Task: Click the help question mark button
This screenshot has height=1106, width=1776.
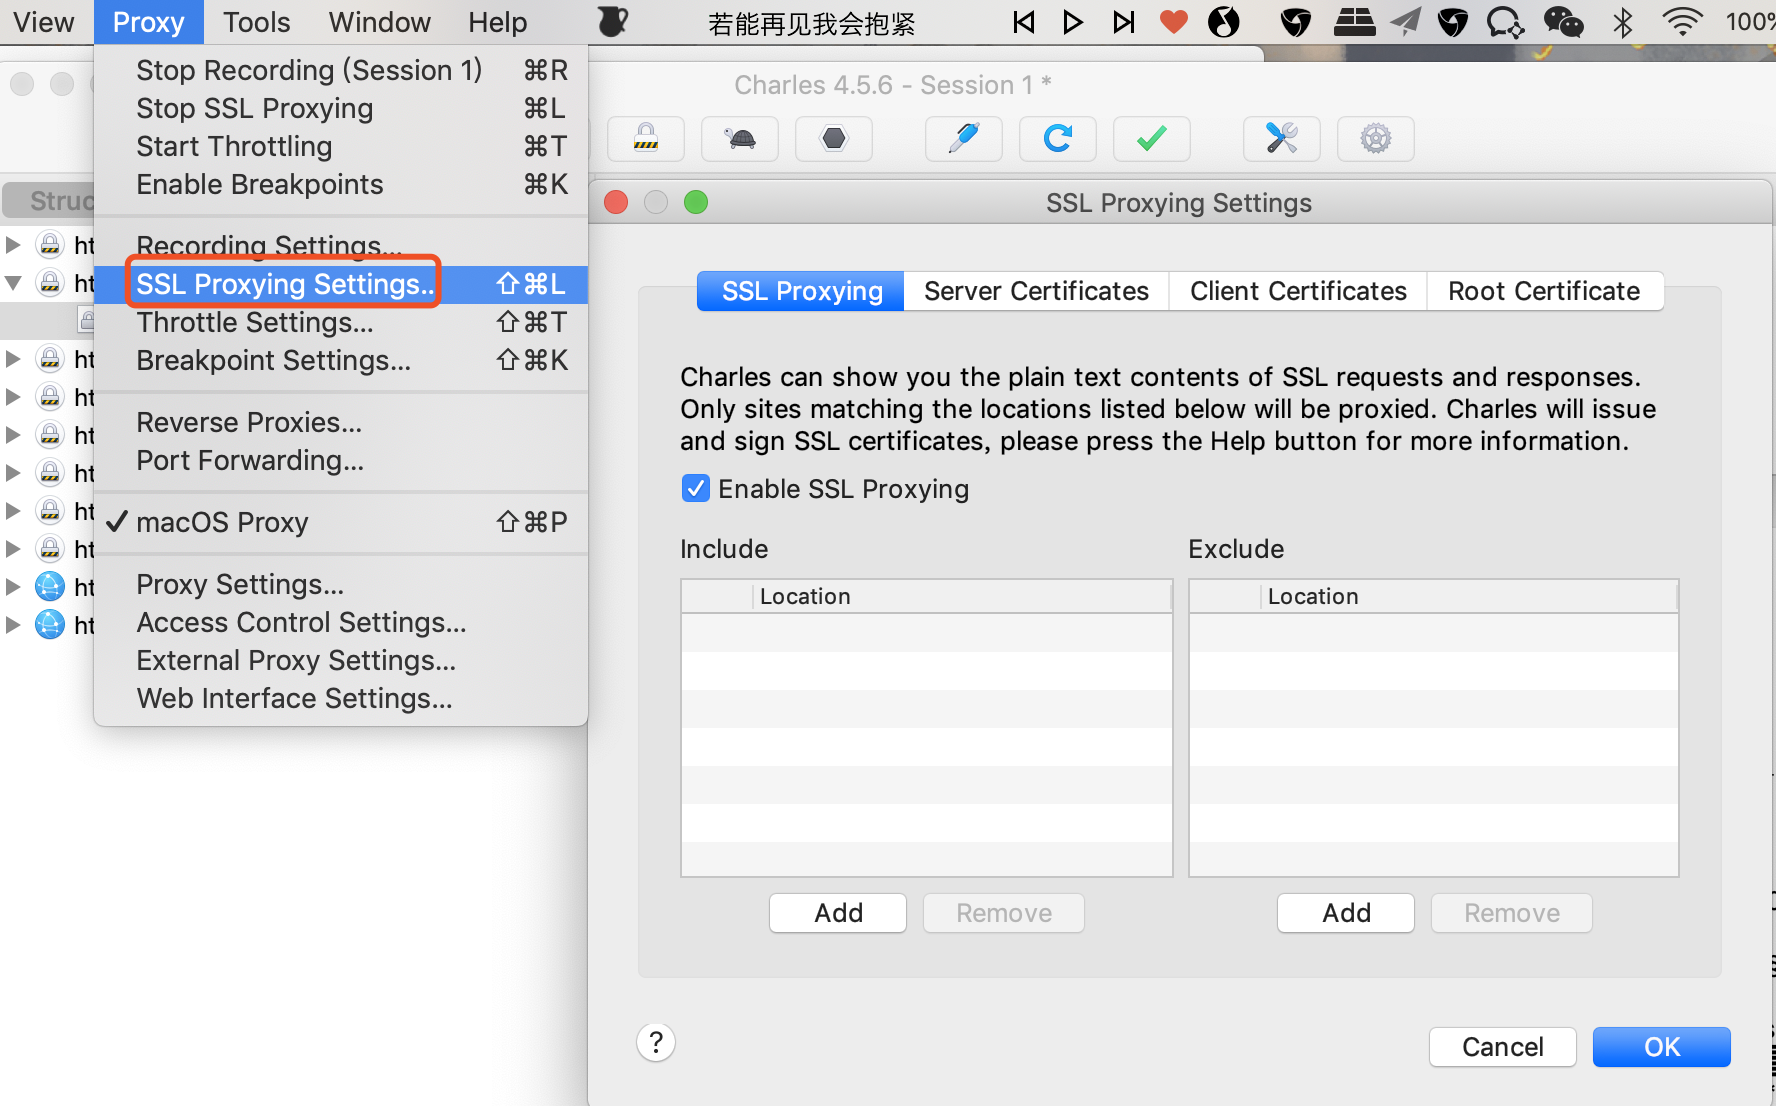Action: point(656,1043)
